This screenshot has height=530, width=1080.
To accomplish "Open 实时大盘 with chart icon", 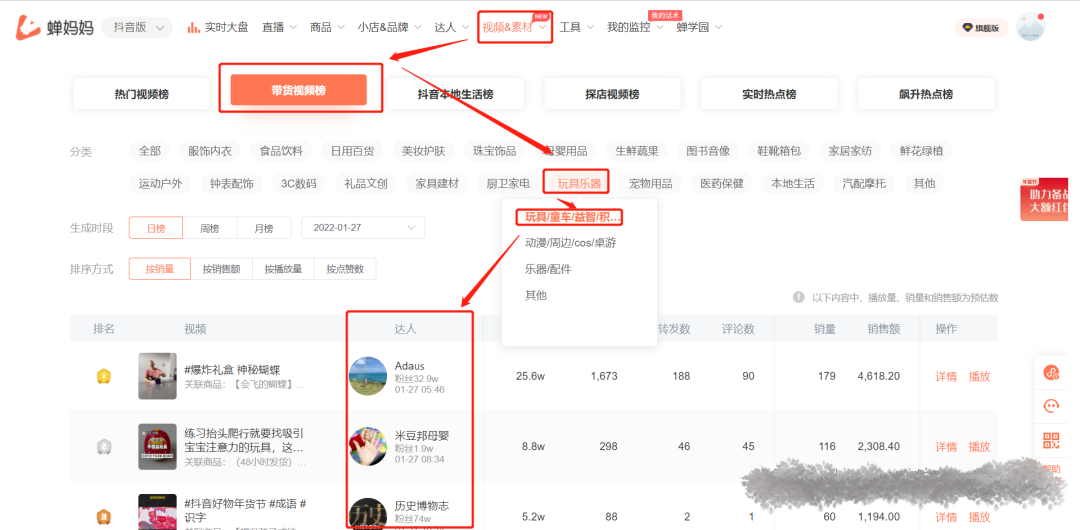I will pos(218,28).
